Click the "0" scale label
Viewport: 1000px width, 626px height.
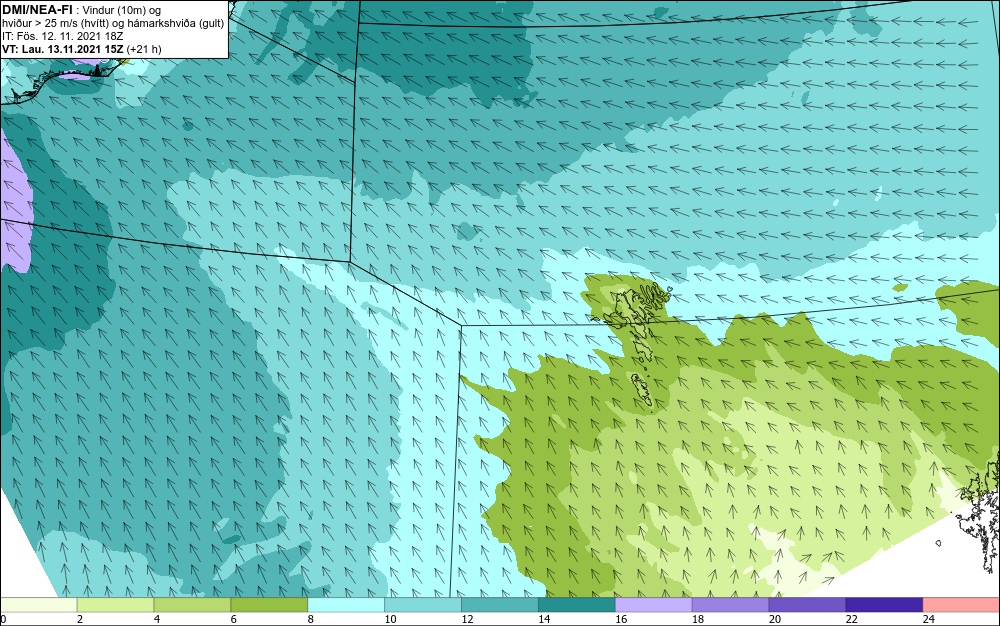coord(3,619)
